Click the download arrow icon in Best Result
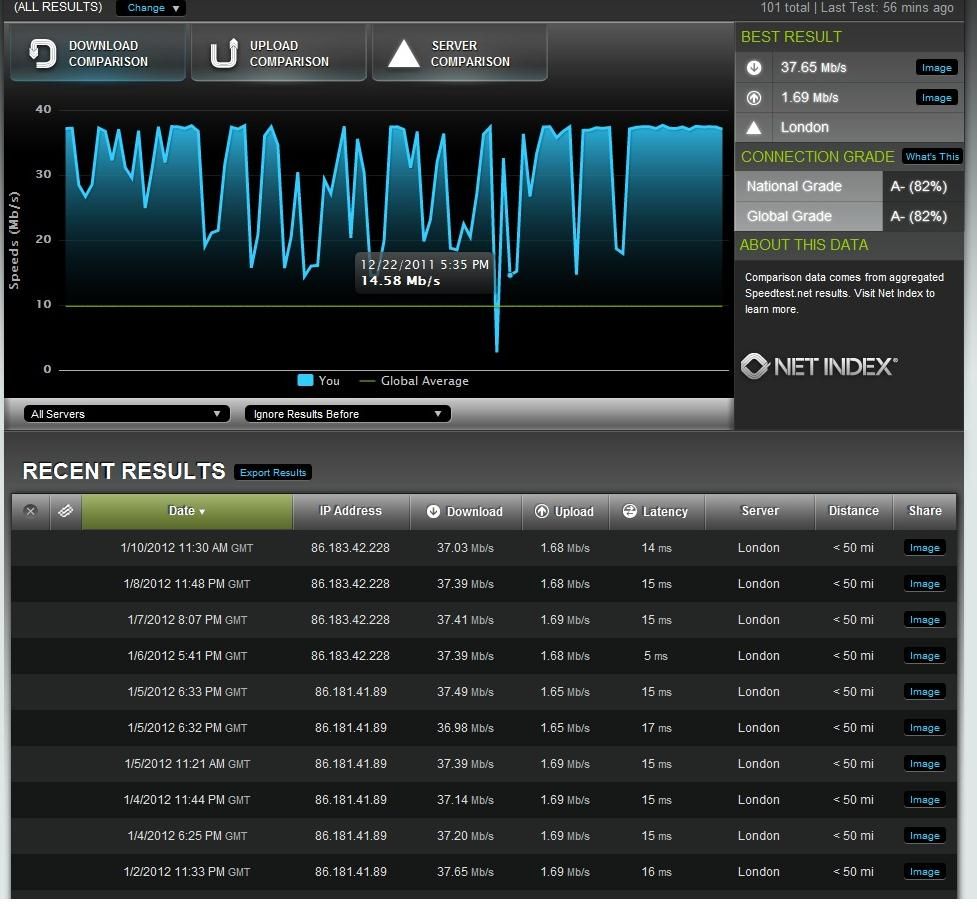The image size is (977, 912). point(754,68)
